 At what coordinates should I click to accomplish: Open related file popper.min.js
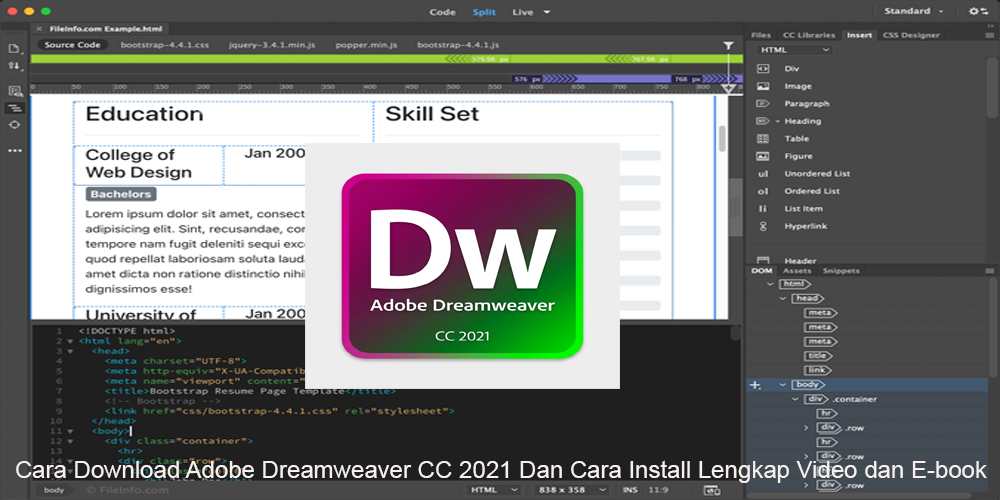[x=366, y=45]
